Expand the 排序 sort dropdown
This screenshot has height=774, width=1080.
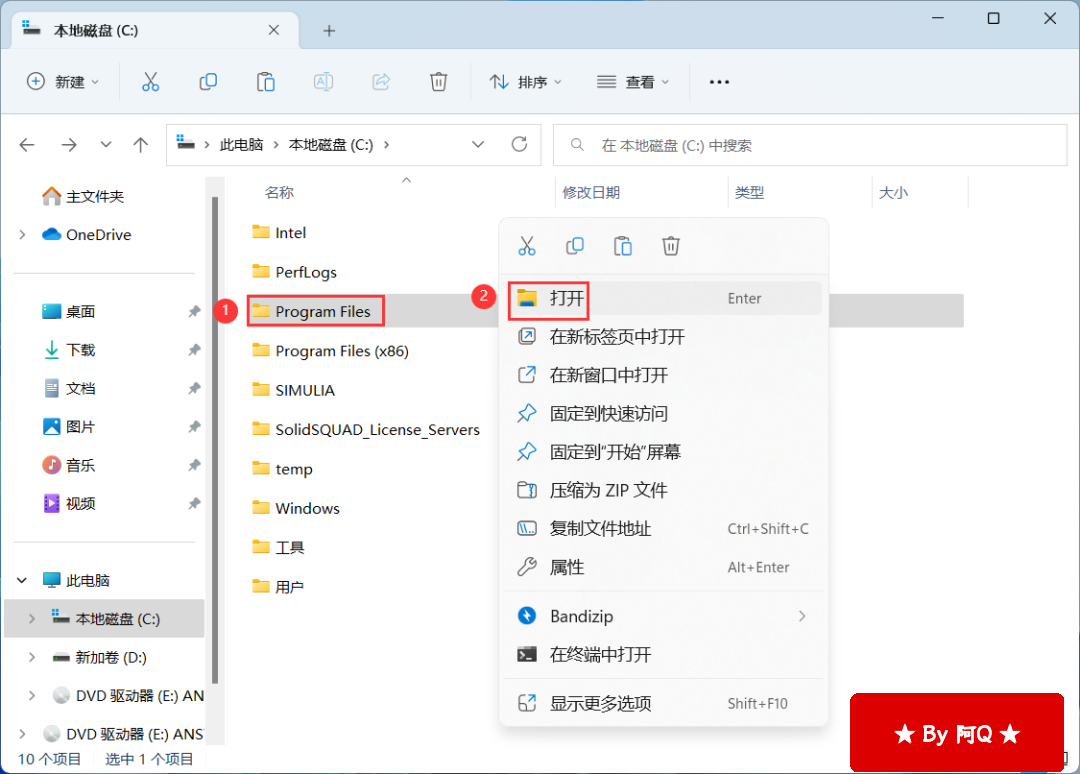click(x=525, y=82)
